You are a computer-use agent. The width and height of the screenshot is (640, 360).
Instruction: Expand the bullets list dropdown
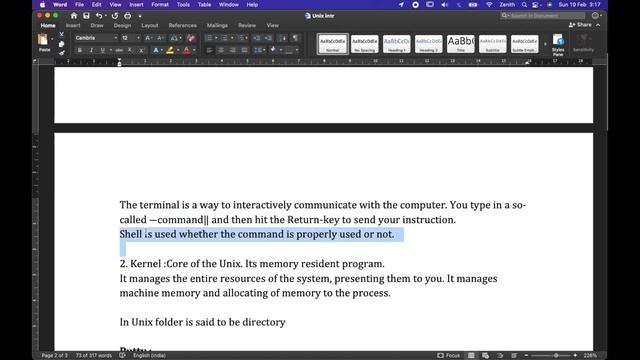216,38
